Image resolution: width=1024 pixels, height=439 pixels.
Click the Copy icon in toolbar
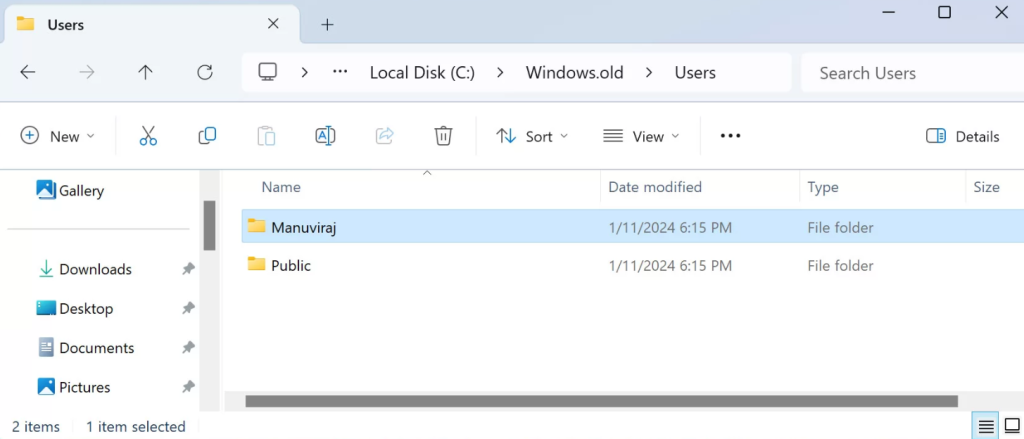(207, 136)
